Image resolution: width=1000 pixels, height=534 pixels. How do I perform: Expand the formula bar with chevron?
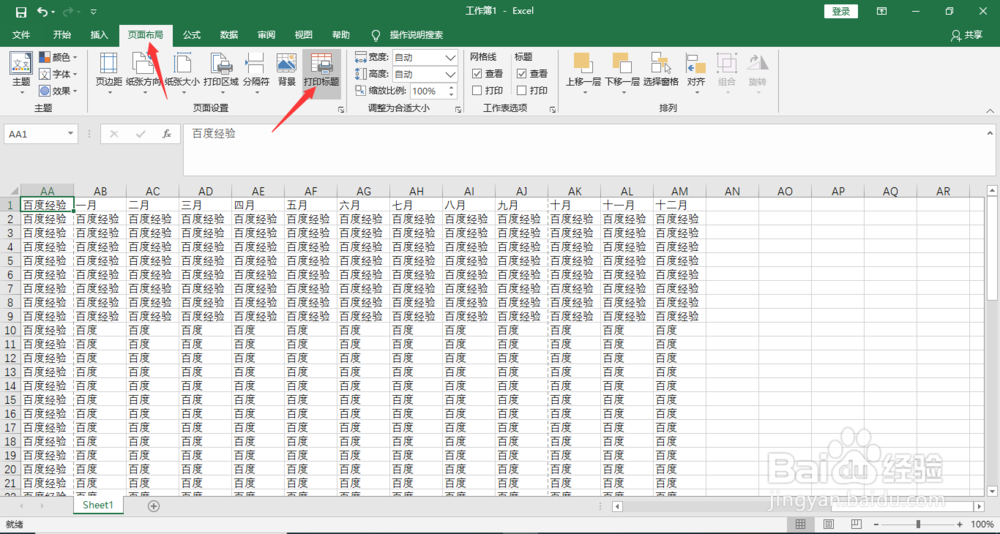[x=990, y=133]
